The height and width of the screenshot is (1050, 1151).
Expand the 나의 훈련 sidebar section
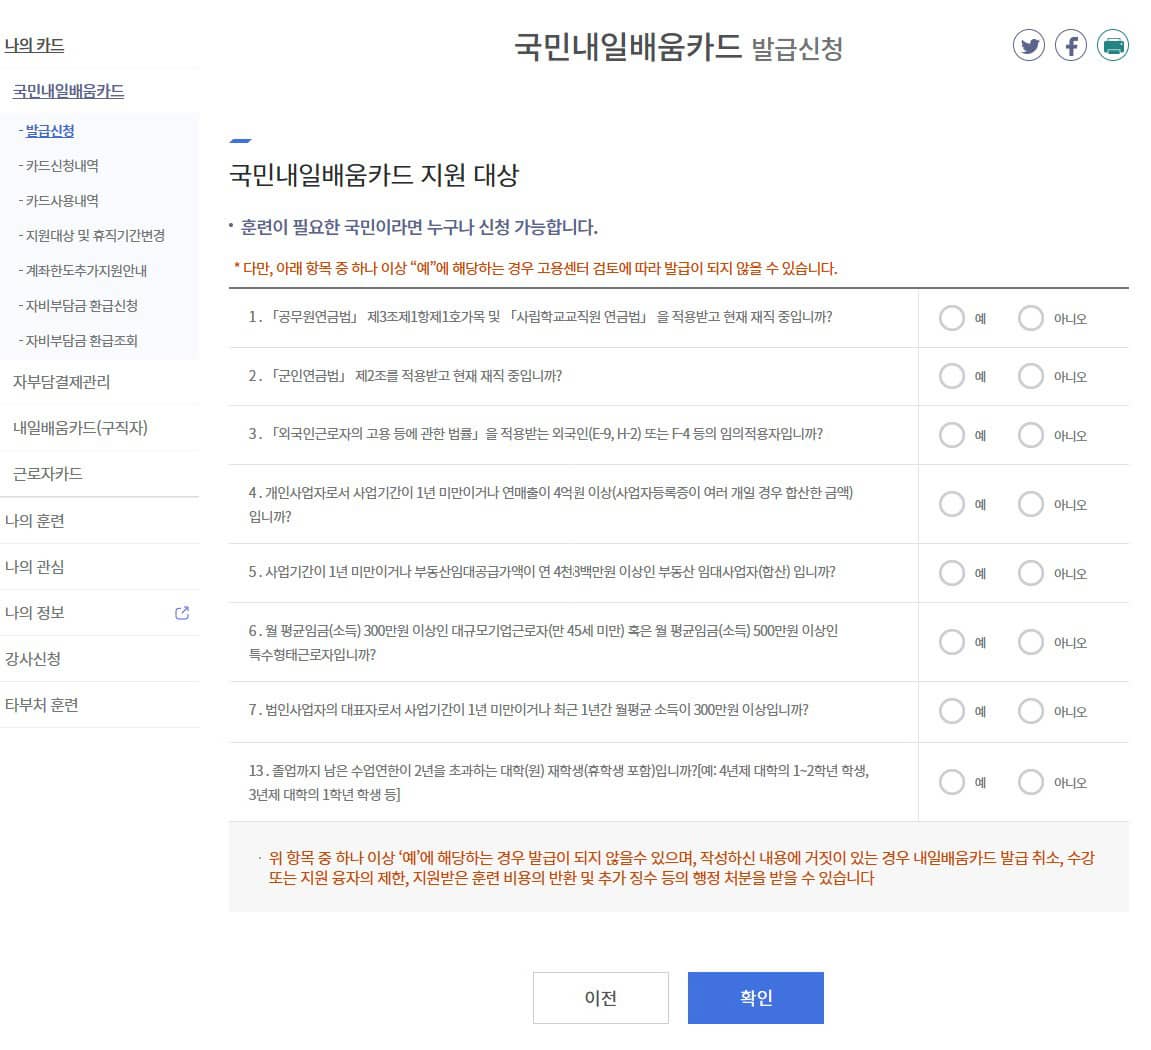41,520
